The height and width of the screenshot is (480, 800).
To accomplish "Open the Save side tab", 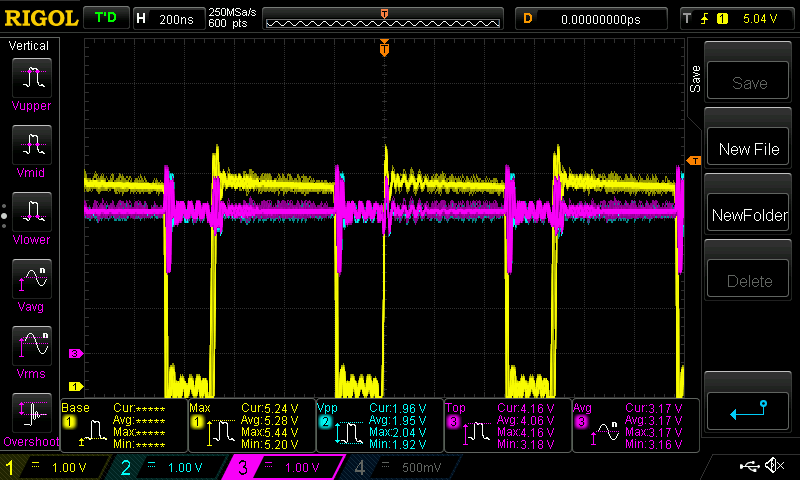I will click(695, 79).
